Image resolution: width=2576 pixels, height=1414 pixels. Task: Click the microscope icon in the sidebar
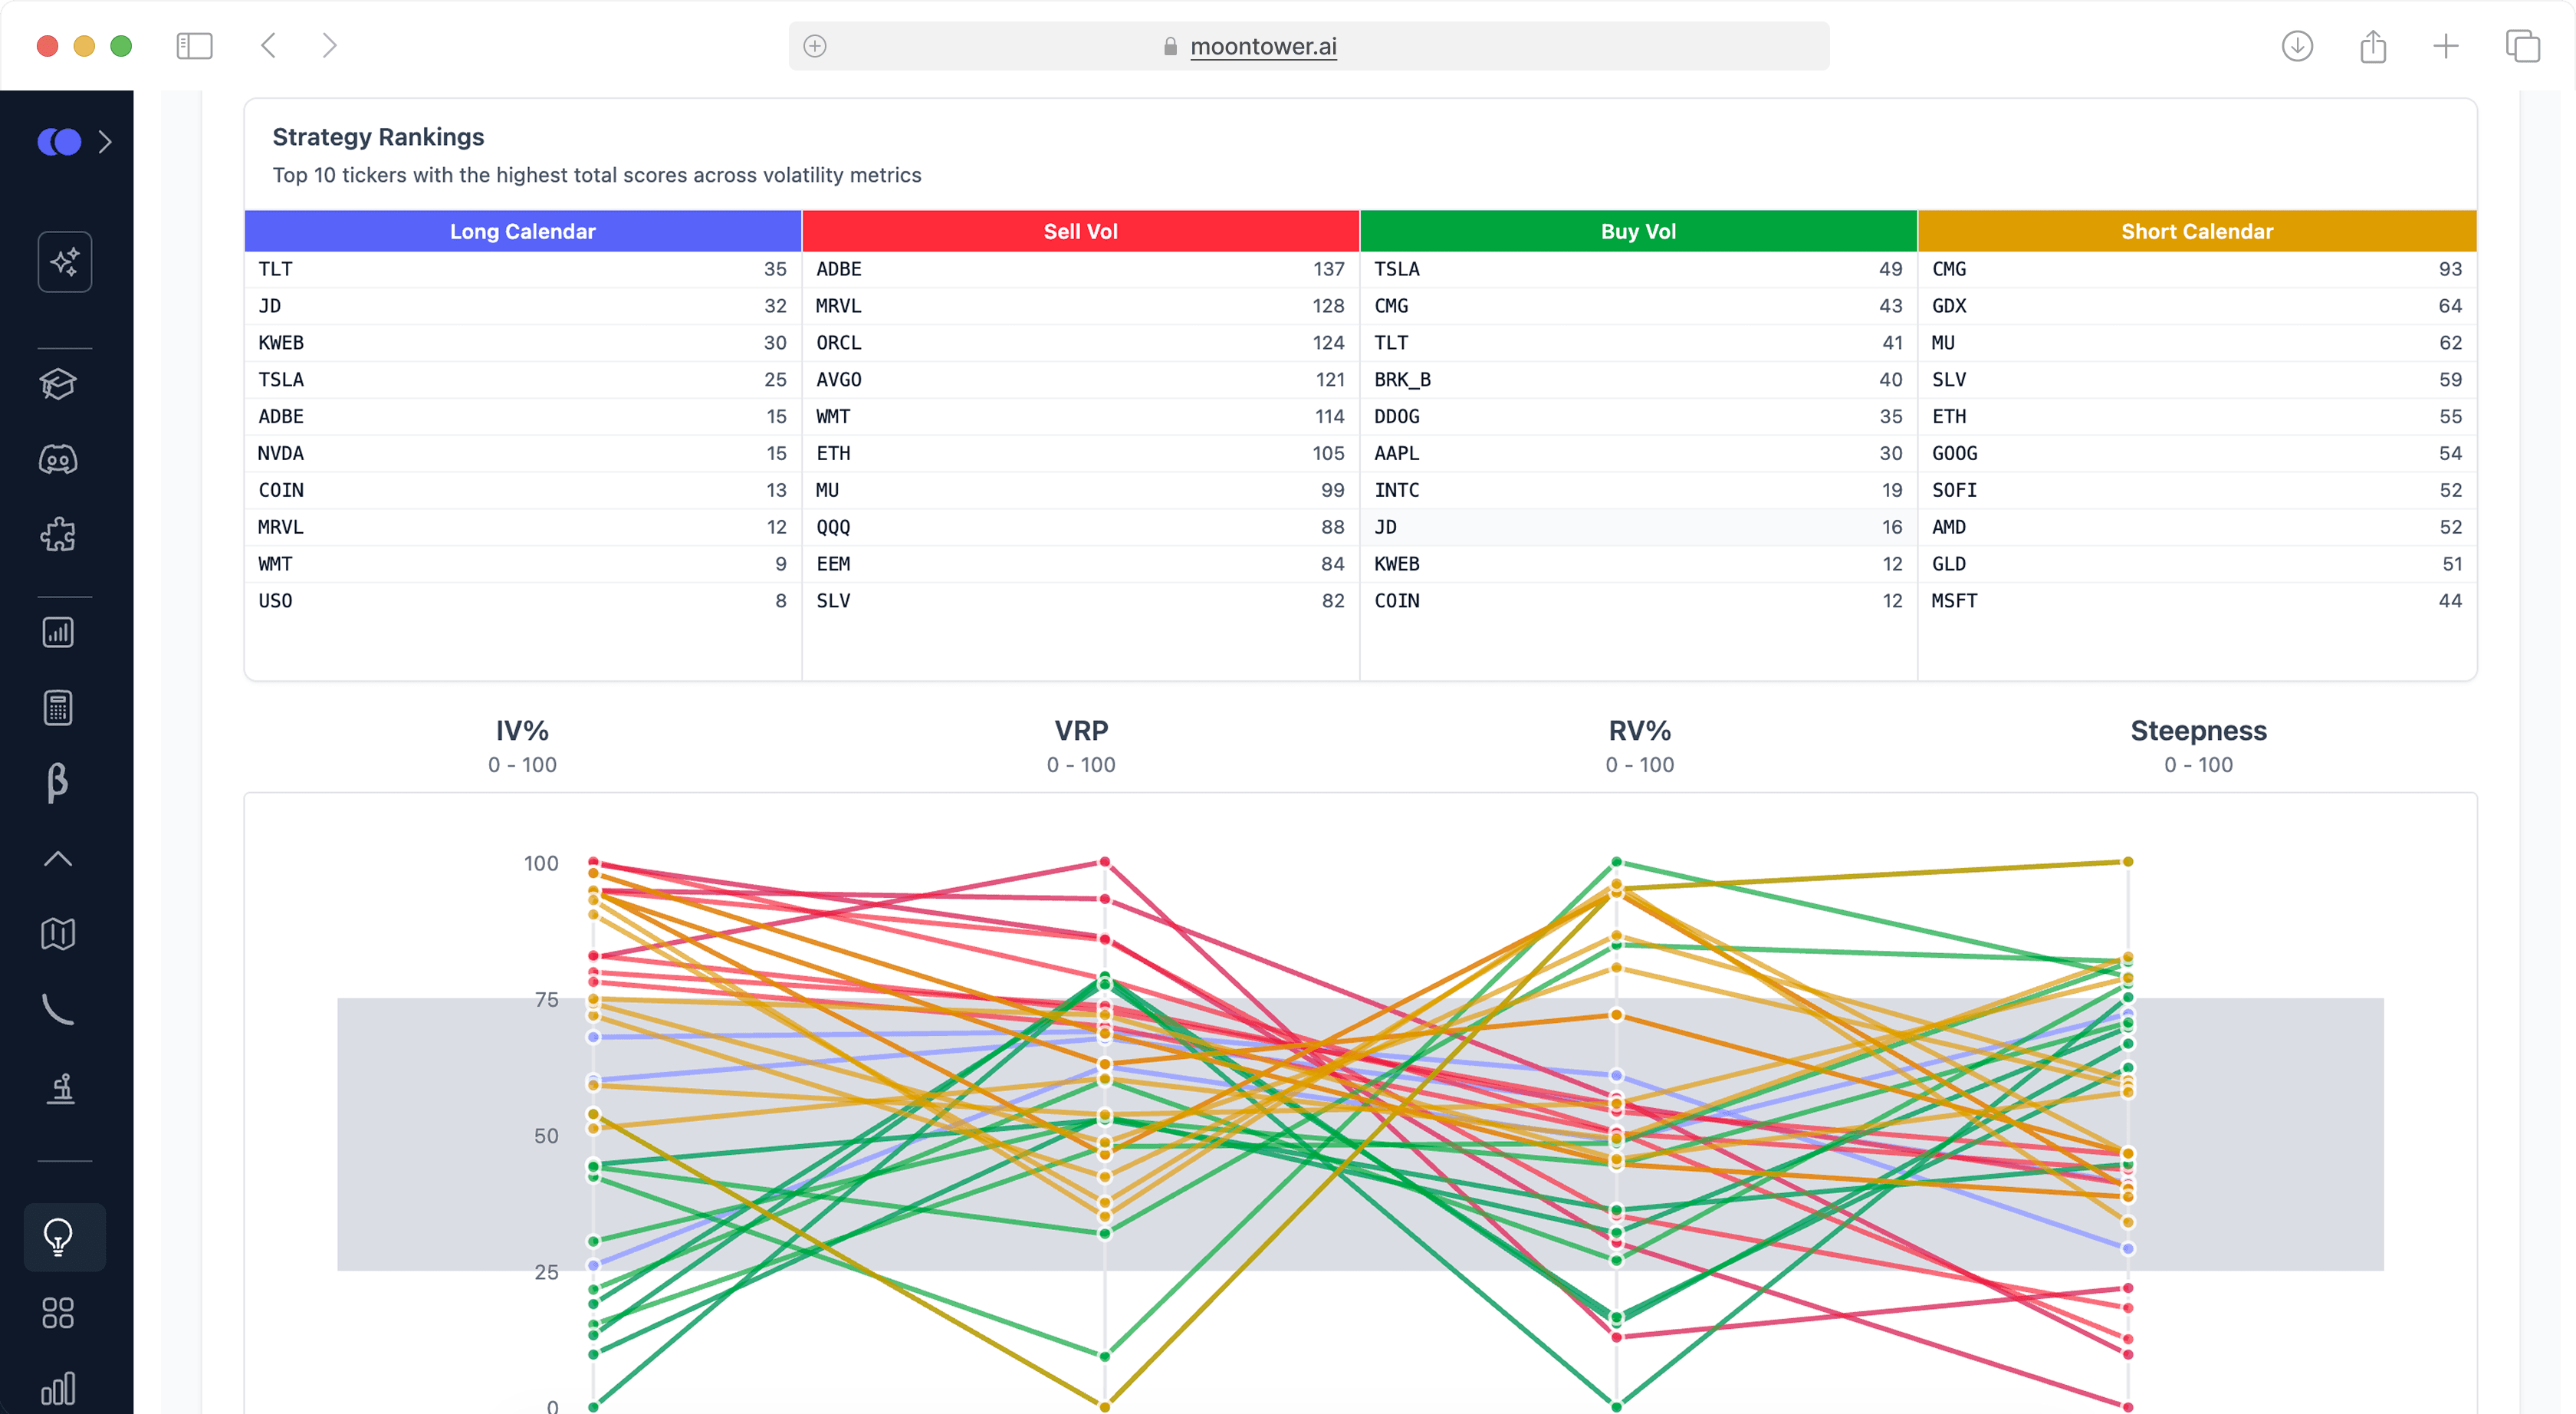point(60,1087)
